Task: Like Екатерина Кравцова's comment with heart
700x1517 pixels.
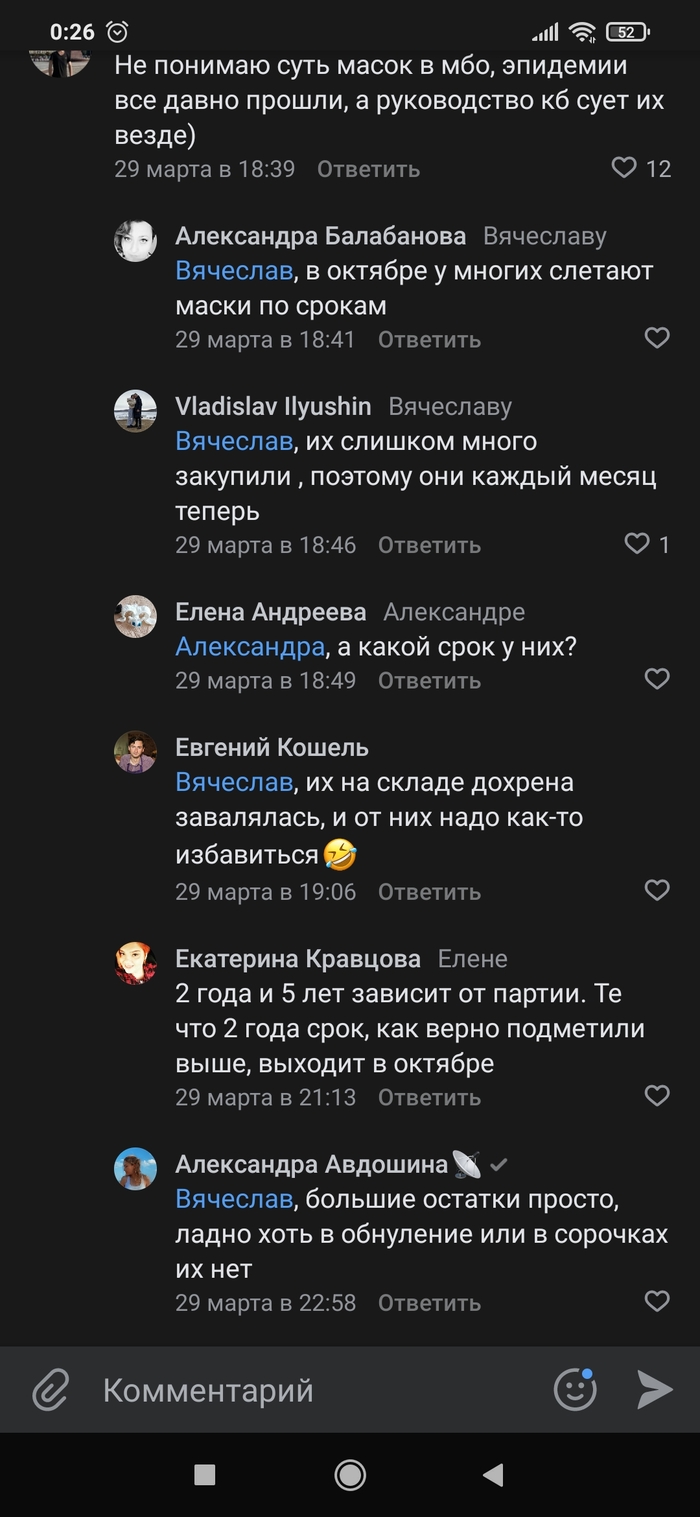Action: coord(657,1096)
